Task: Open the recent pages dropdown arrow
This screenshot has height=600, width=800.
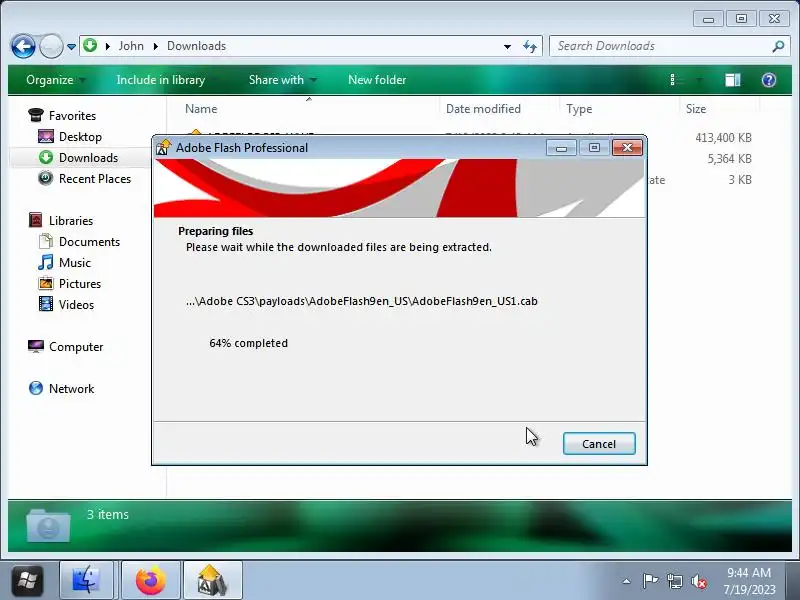Action: click(x=71, y=46)
